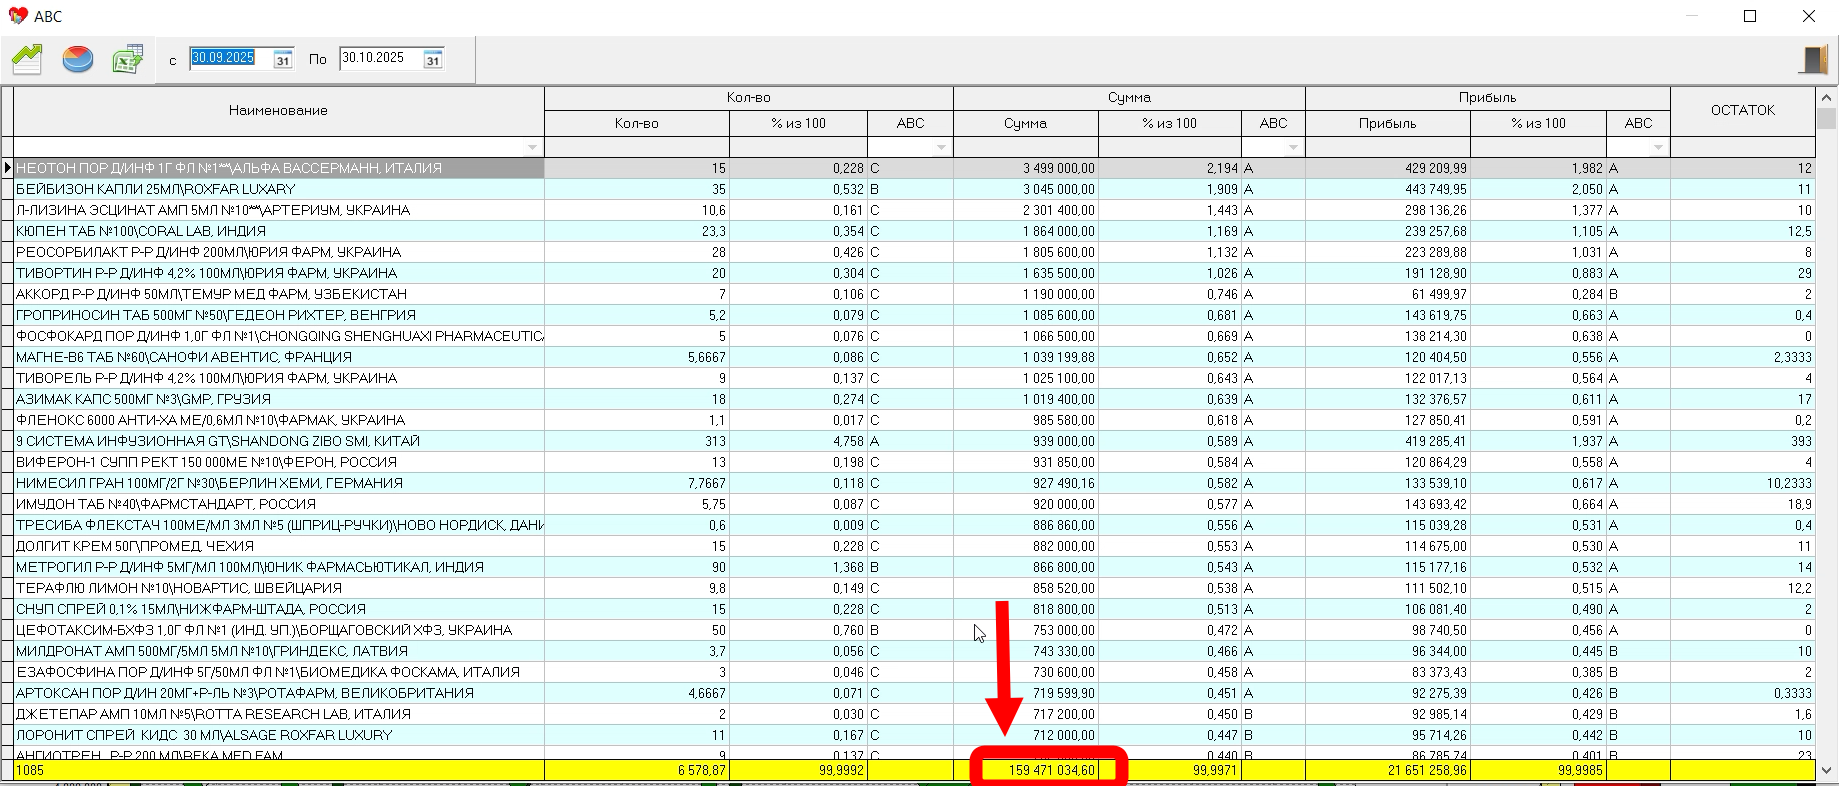Open the ABC filter dropdown under Сумма
Image resolution: width=1839 pixels, height=786 pixels.
[x=1293, y=148]
